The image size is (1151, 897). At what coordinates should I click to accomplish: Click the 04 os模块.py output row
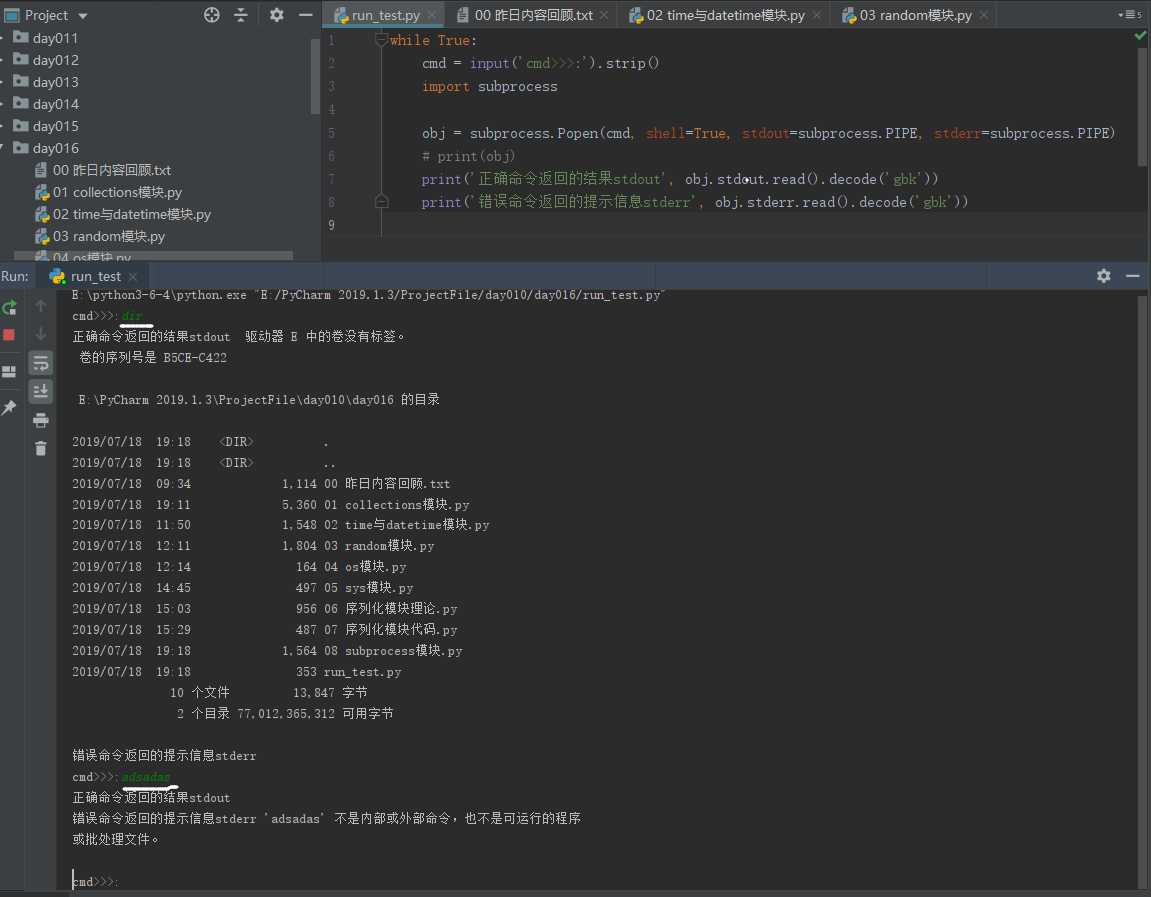(x=239, y=567)
